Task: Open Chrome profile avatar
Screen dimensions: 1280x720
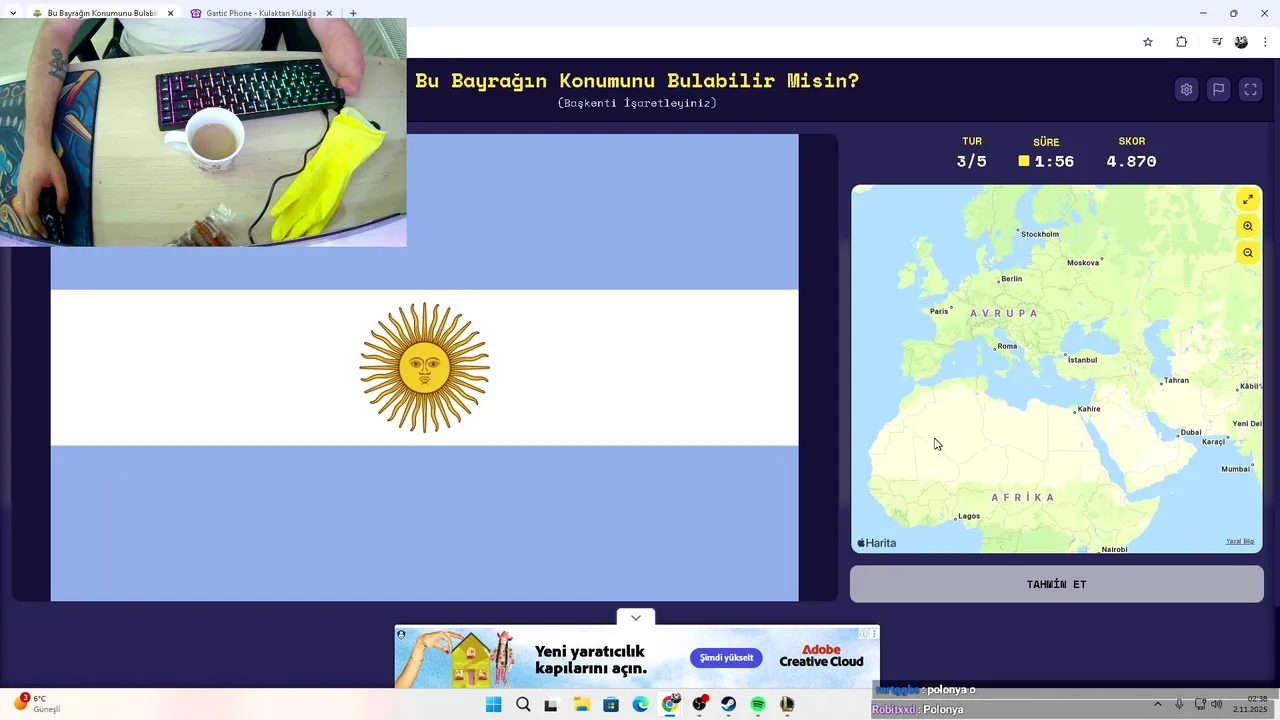Action: click(1241, 42)
